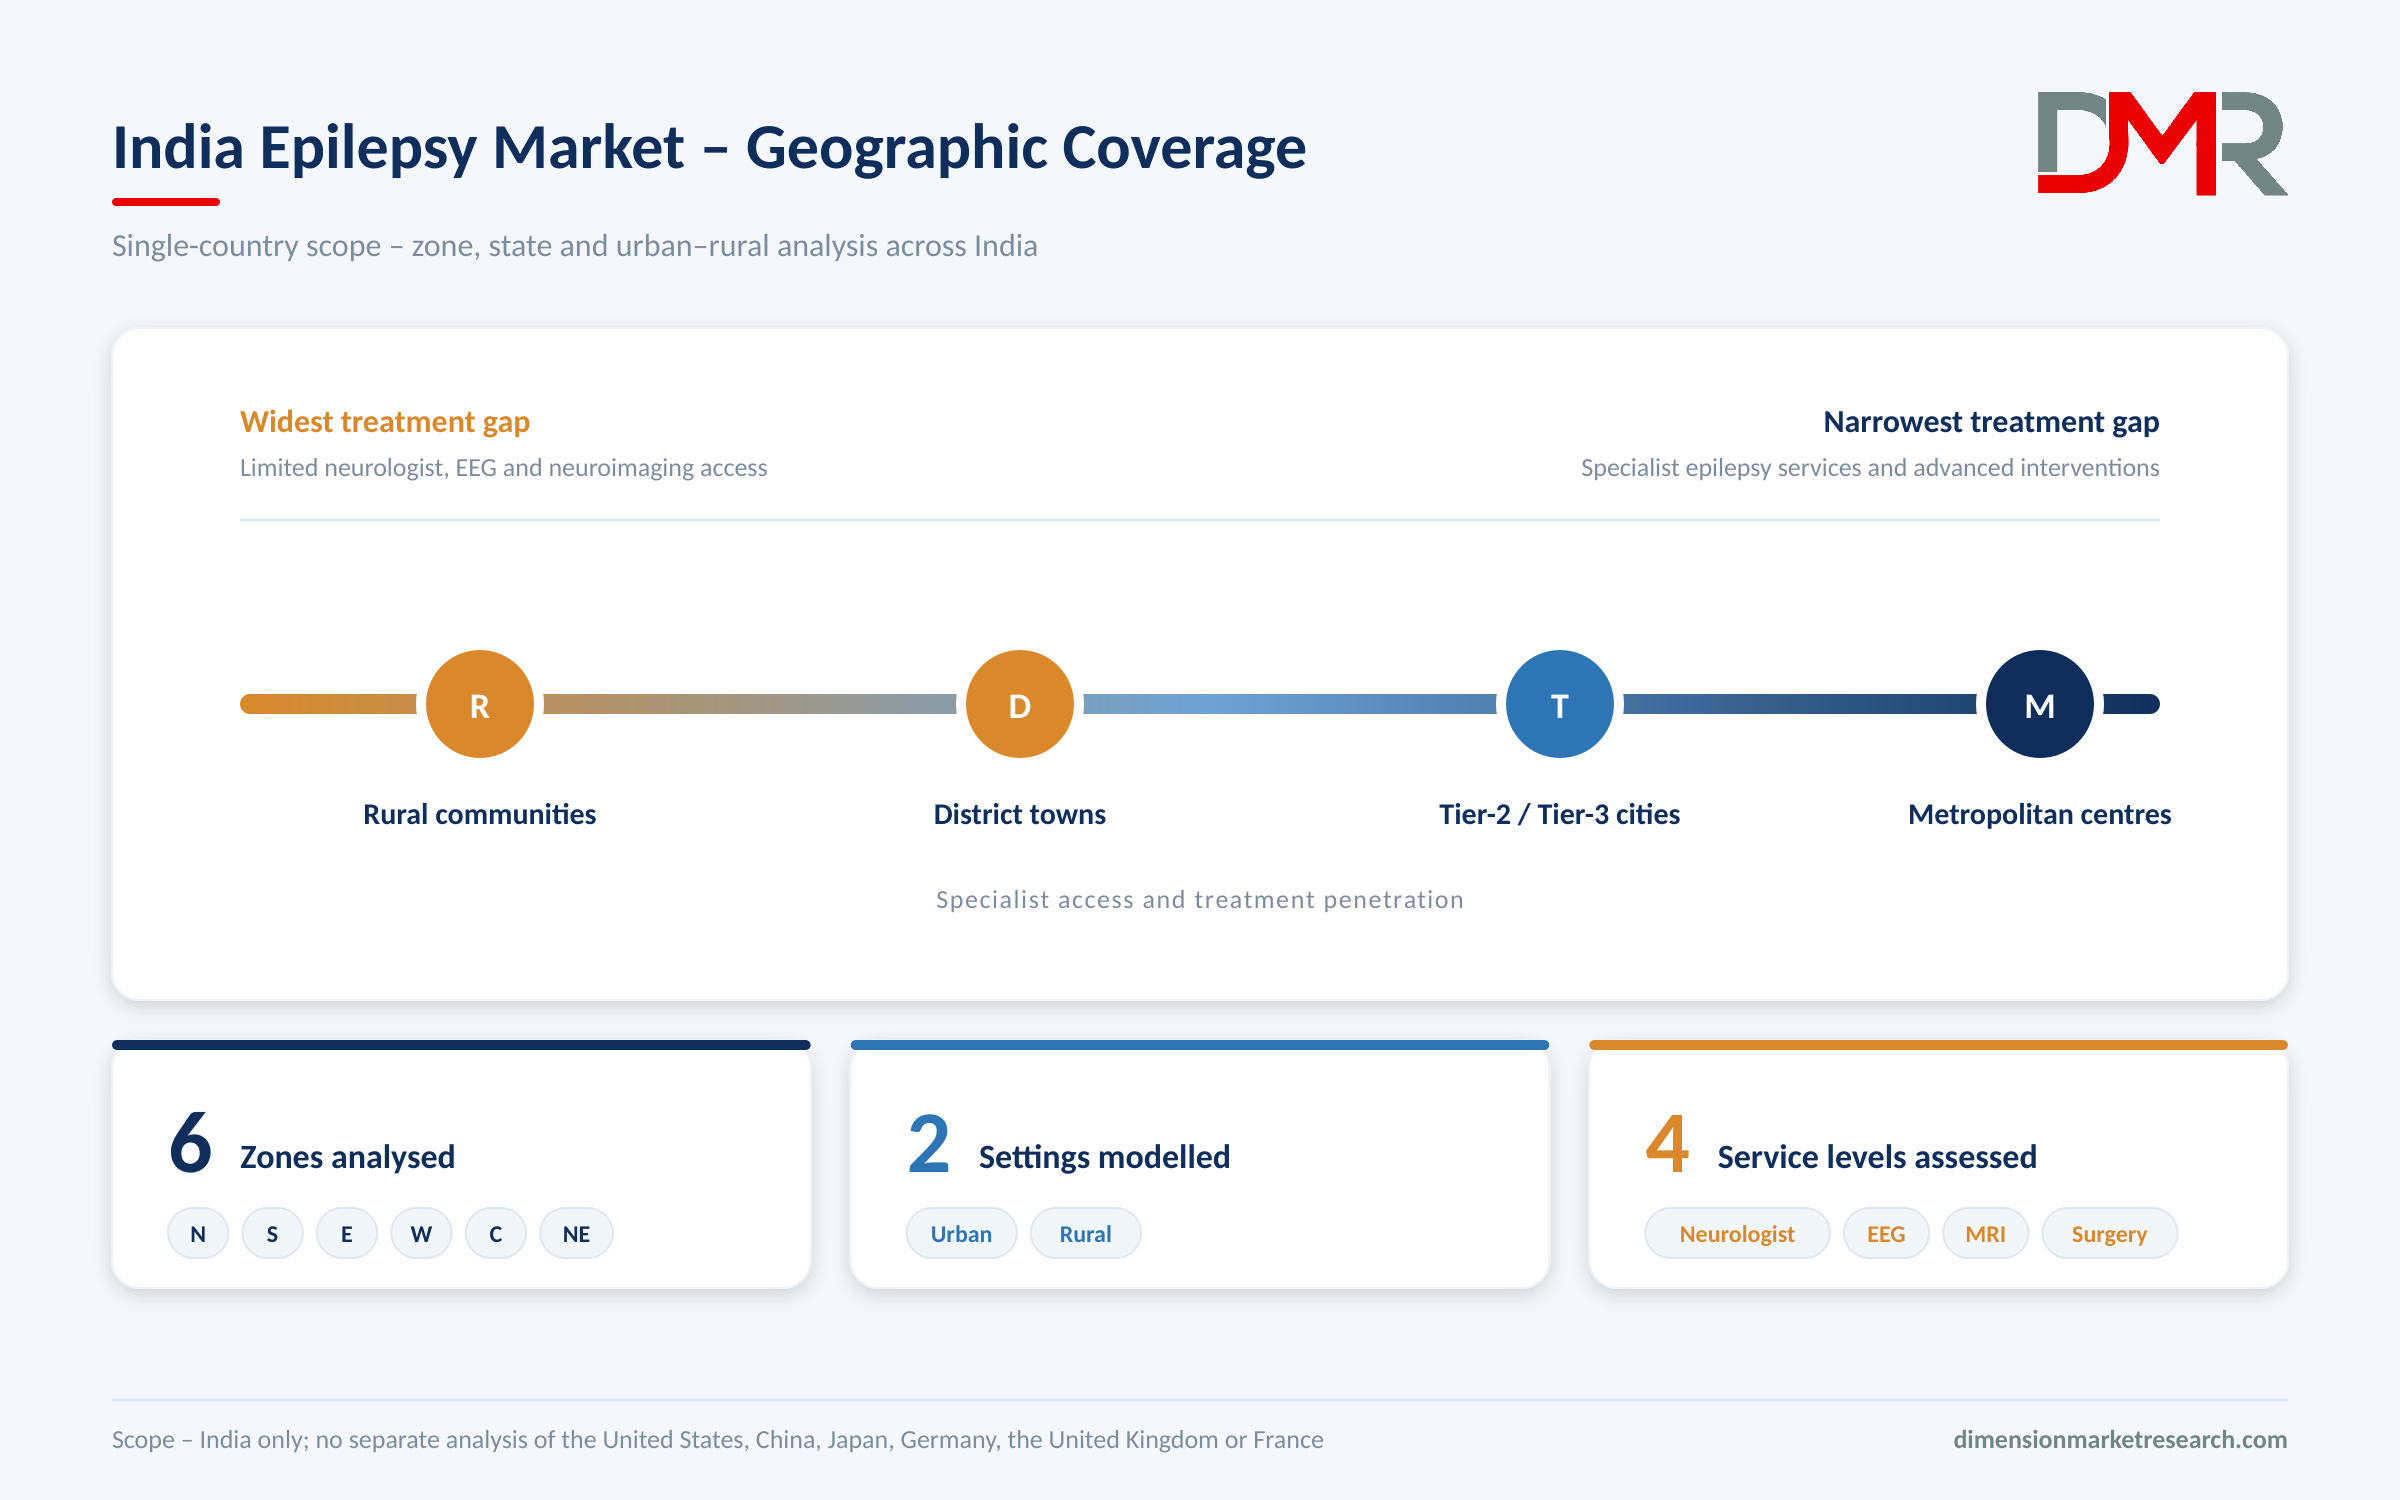The height and width of the screenshot is (1500, 2400).
Task: Click the S zone chip
Action: coord(272,1233)
